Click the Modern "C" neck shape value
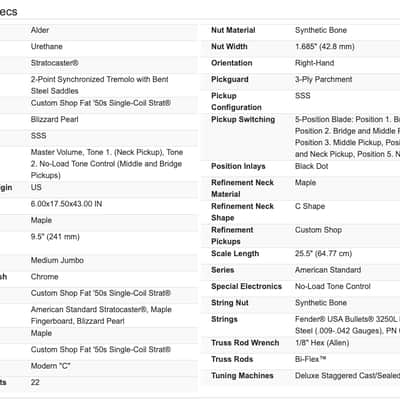The height and width of the screenshot is (400, 400). coord(50,366)
